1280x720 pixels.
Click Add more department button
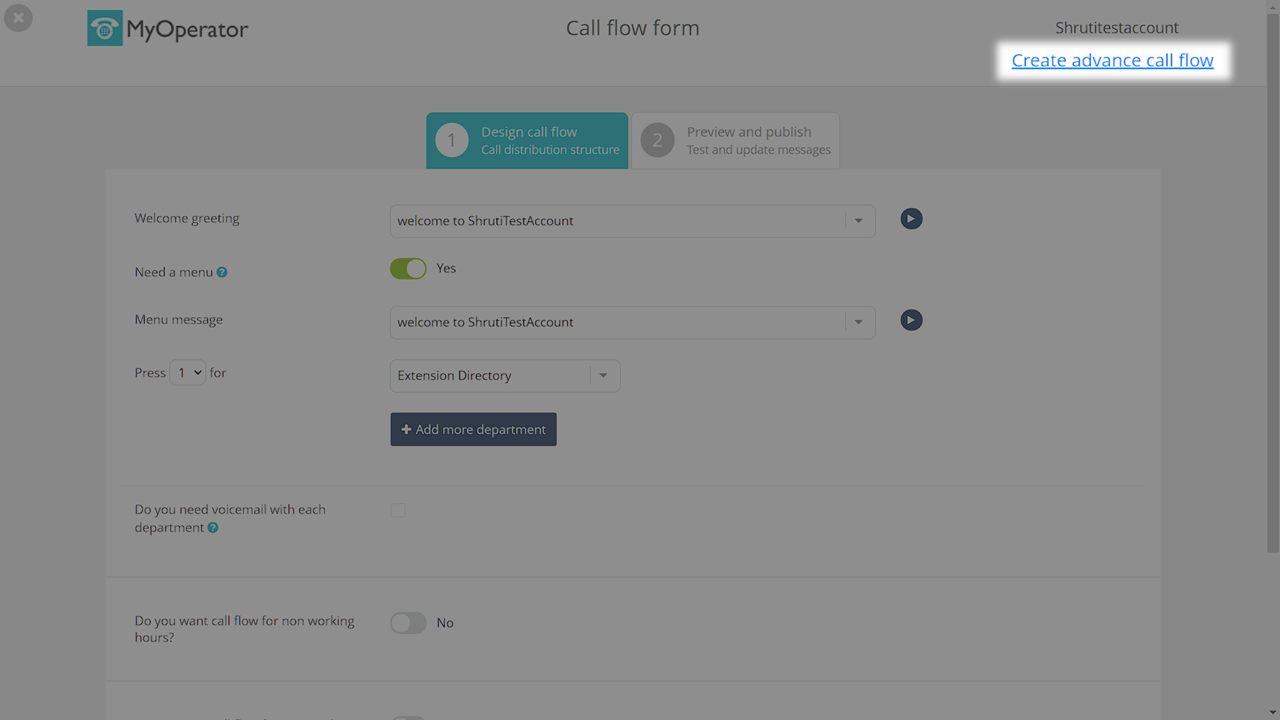pyautogui.click(x=473, y=429)
